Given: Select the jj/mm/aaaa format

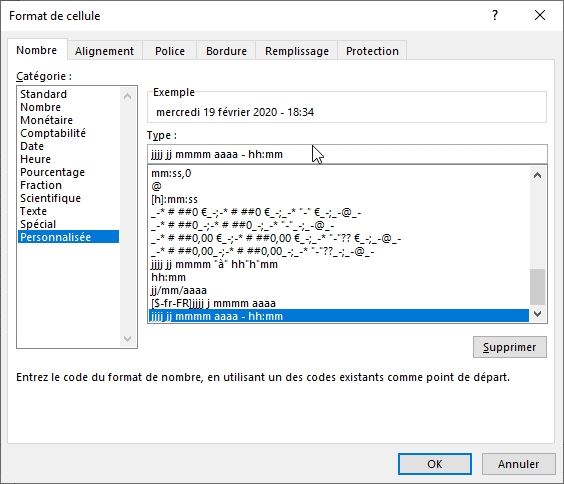Looking at the screenshot, I should pos(338,290).
